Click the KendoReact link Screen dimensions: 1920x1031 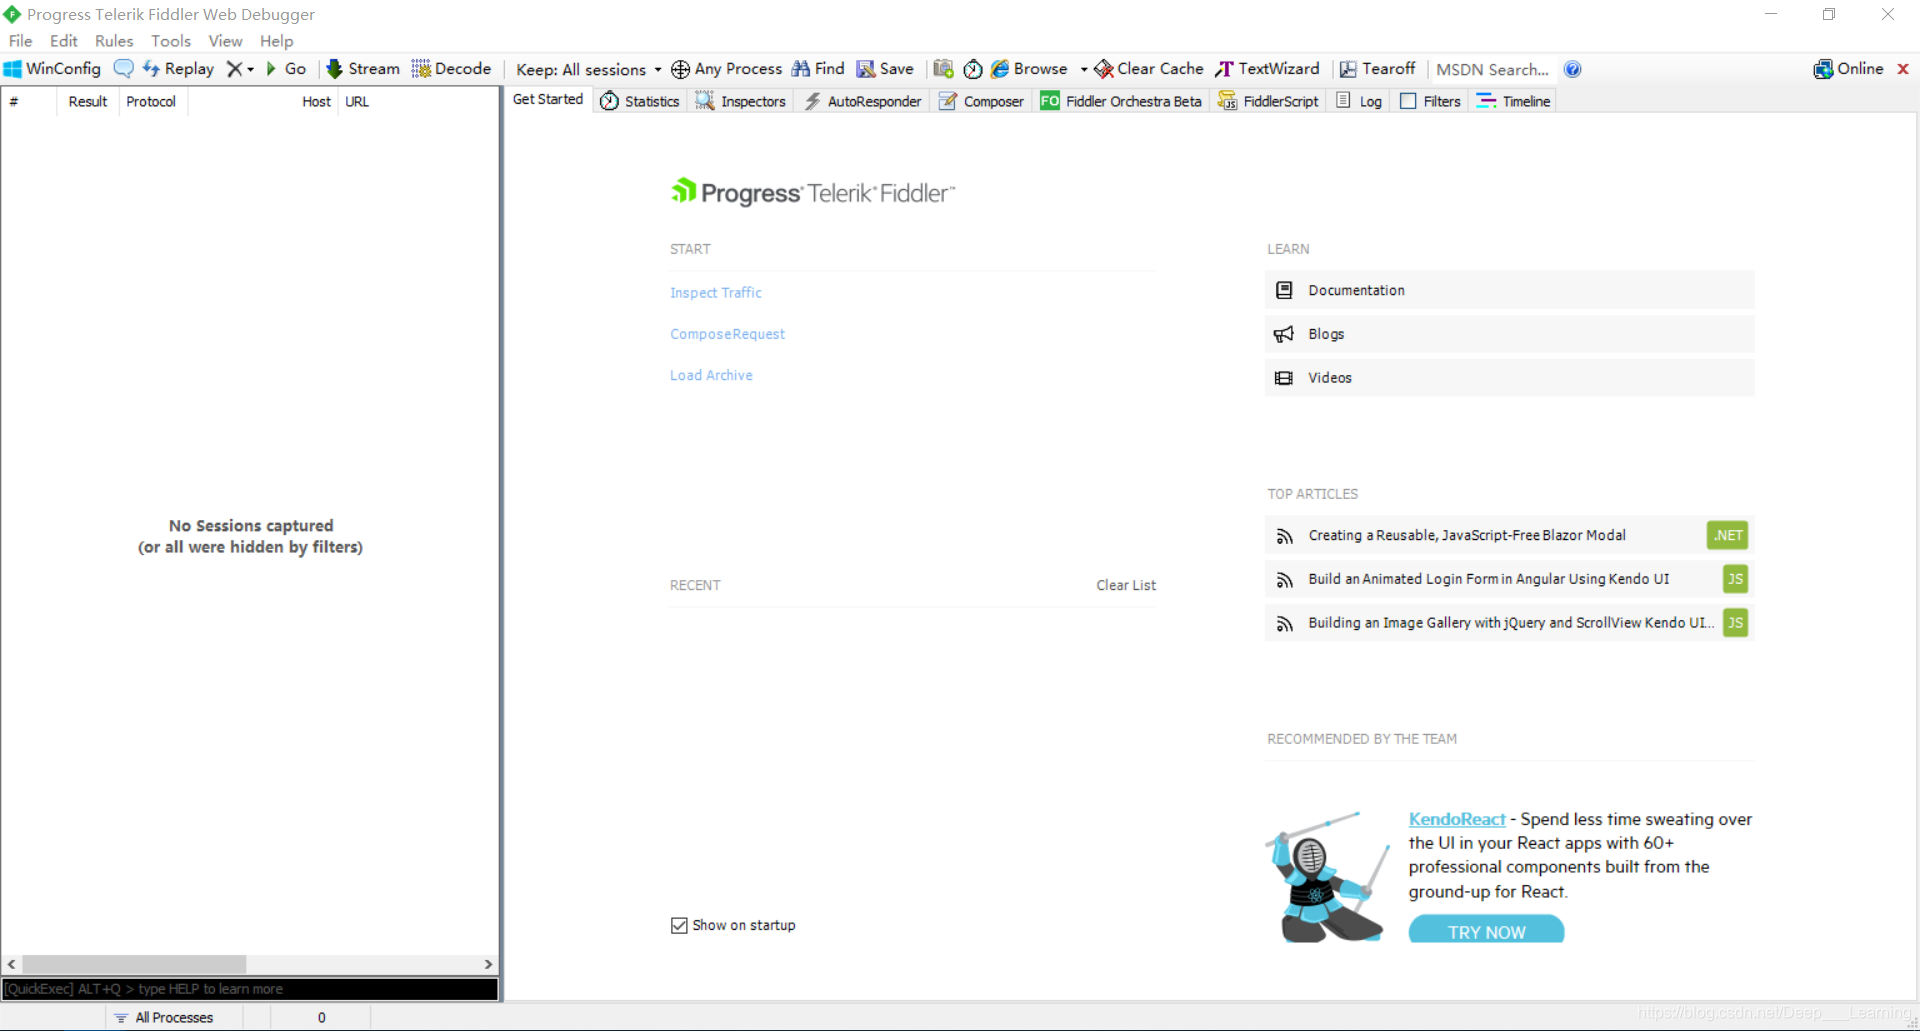tap(1457, 819)
